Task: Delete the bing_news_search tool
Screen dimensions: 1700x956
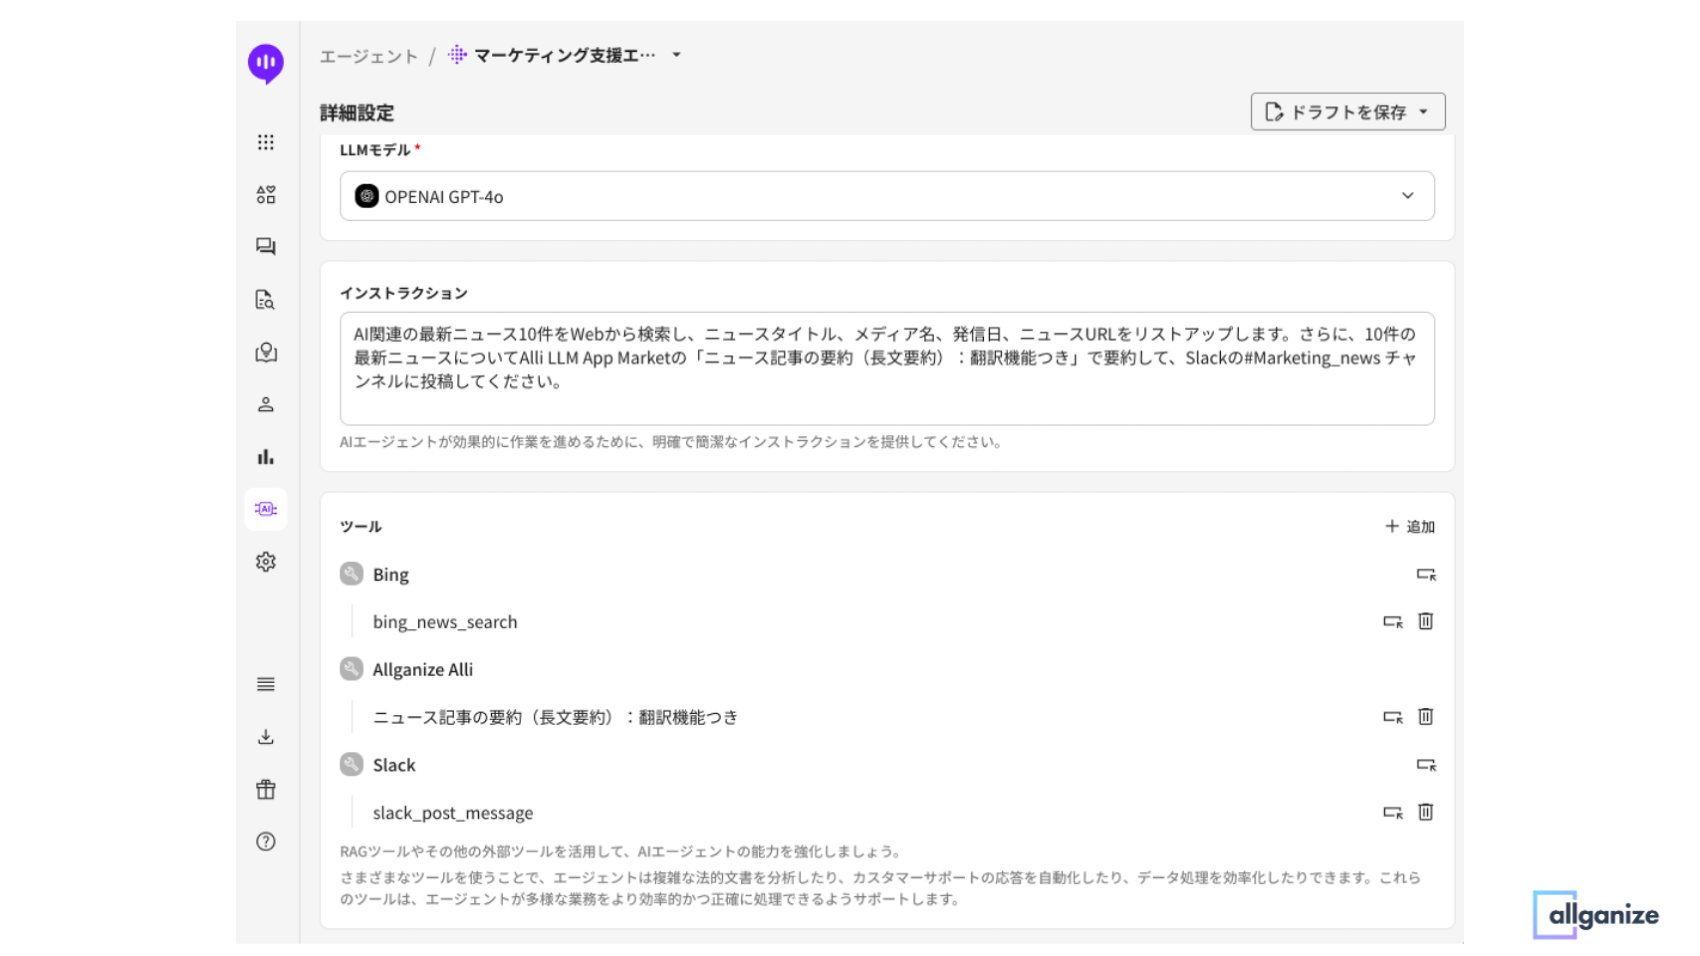Action: pyautogui.click(x=1426, y=621)
